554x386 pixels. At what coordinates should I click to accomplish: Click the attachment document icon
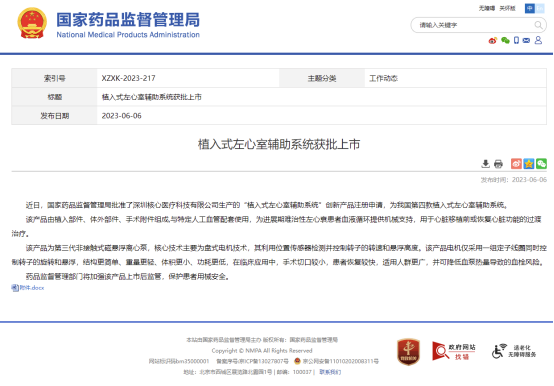click(x=15, y=288)
